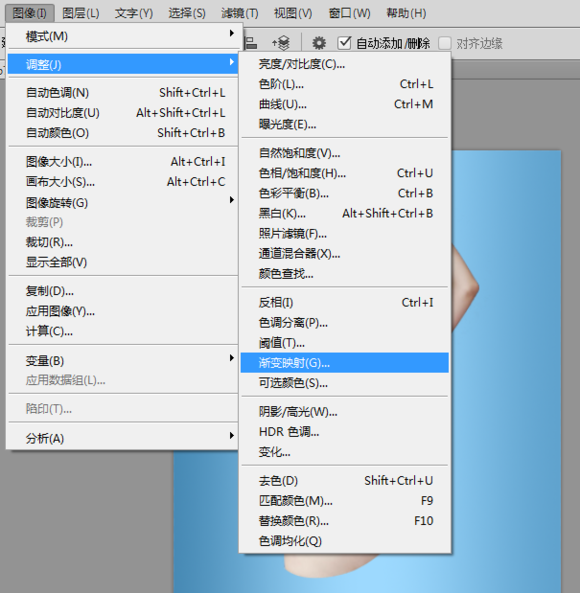Open 曲线(U)... adjustment
Viewport: 580px width, 593px height.
pyautogui.click(x=344, y=104)
